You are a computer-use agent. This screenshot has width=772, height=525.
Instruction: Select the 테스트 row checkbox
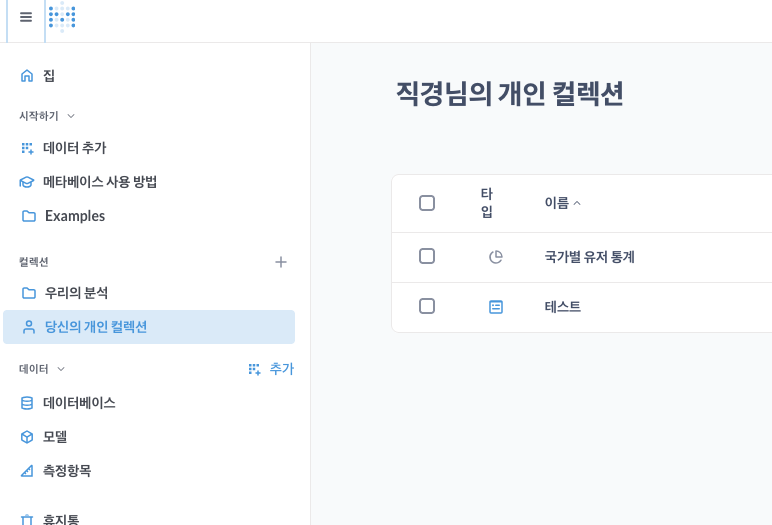tap(427, 306)
